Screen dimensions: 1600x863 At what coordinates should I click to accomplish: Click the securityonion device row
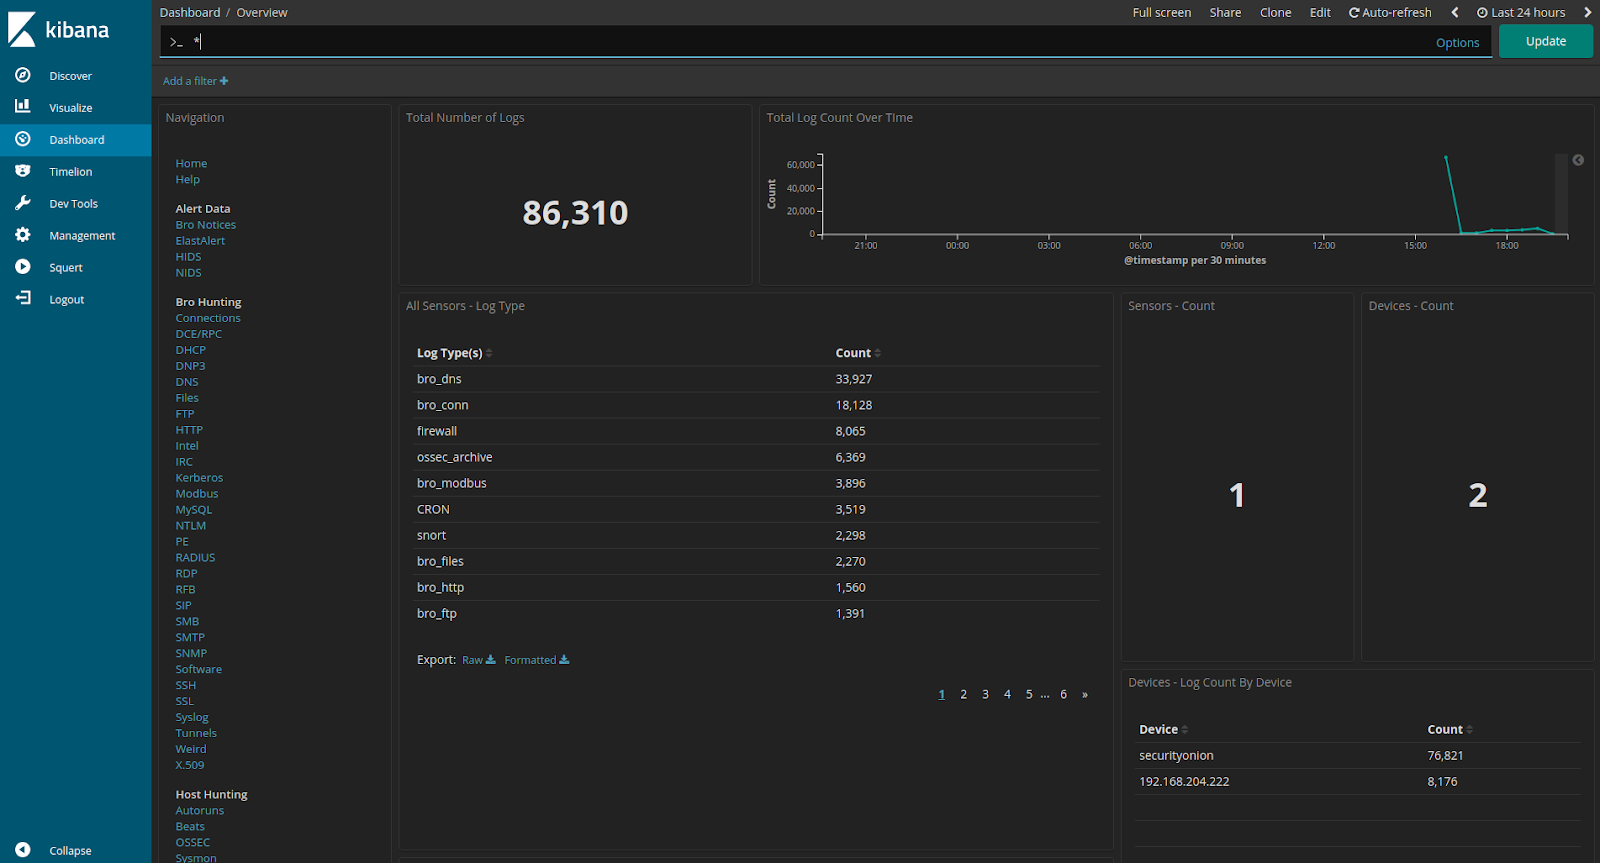tap(1358, 756)
